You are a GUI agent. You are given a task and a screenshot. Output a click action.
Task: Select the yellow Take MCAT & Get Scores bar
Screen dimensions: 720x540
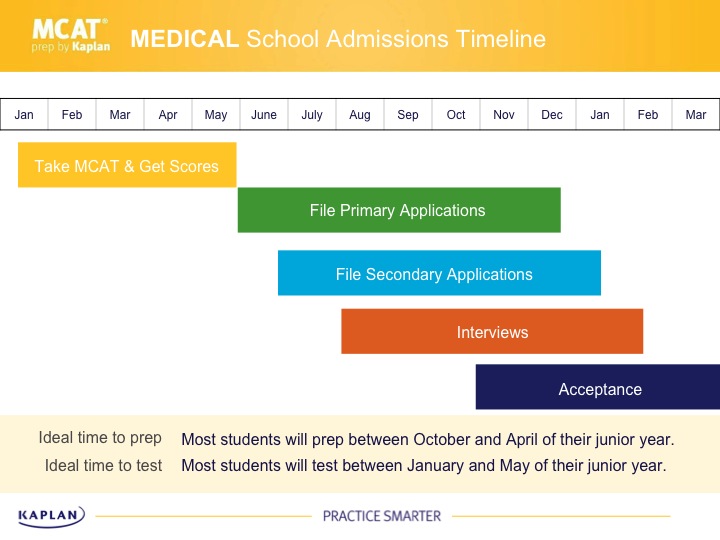coord(127,165)
